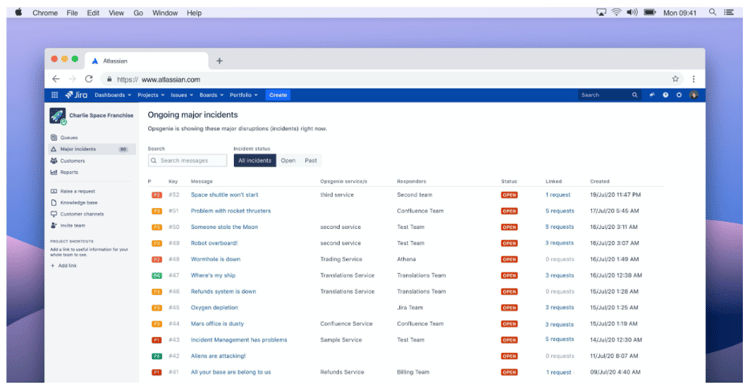Click OPEN status badge for Oxygen depletion
Screen dimensions: 750x389
pos(509,308)
